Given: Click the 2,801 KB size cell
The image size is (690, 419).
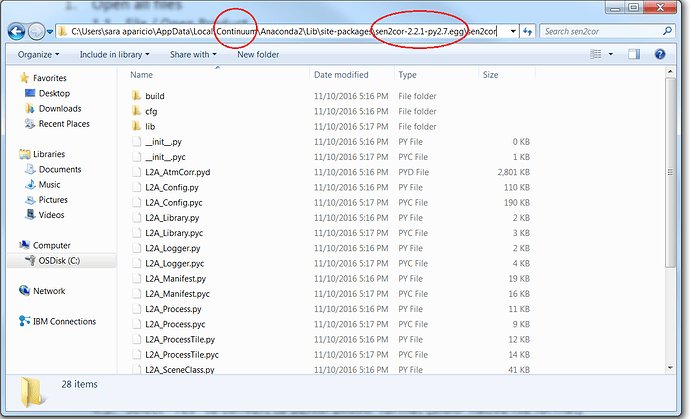Looking at the screenshot, I should (x=514, y=172).
